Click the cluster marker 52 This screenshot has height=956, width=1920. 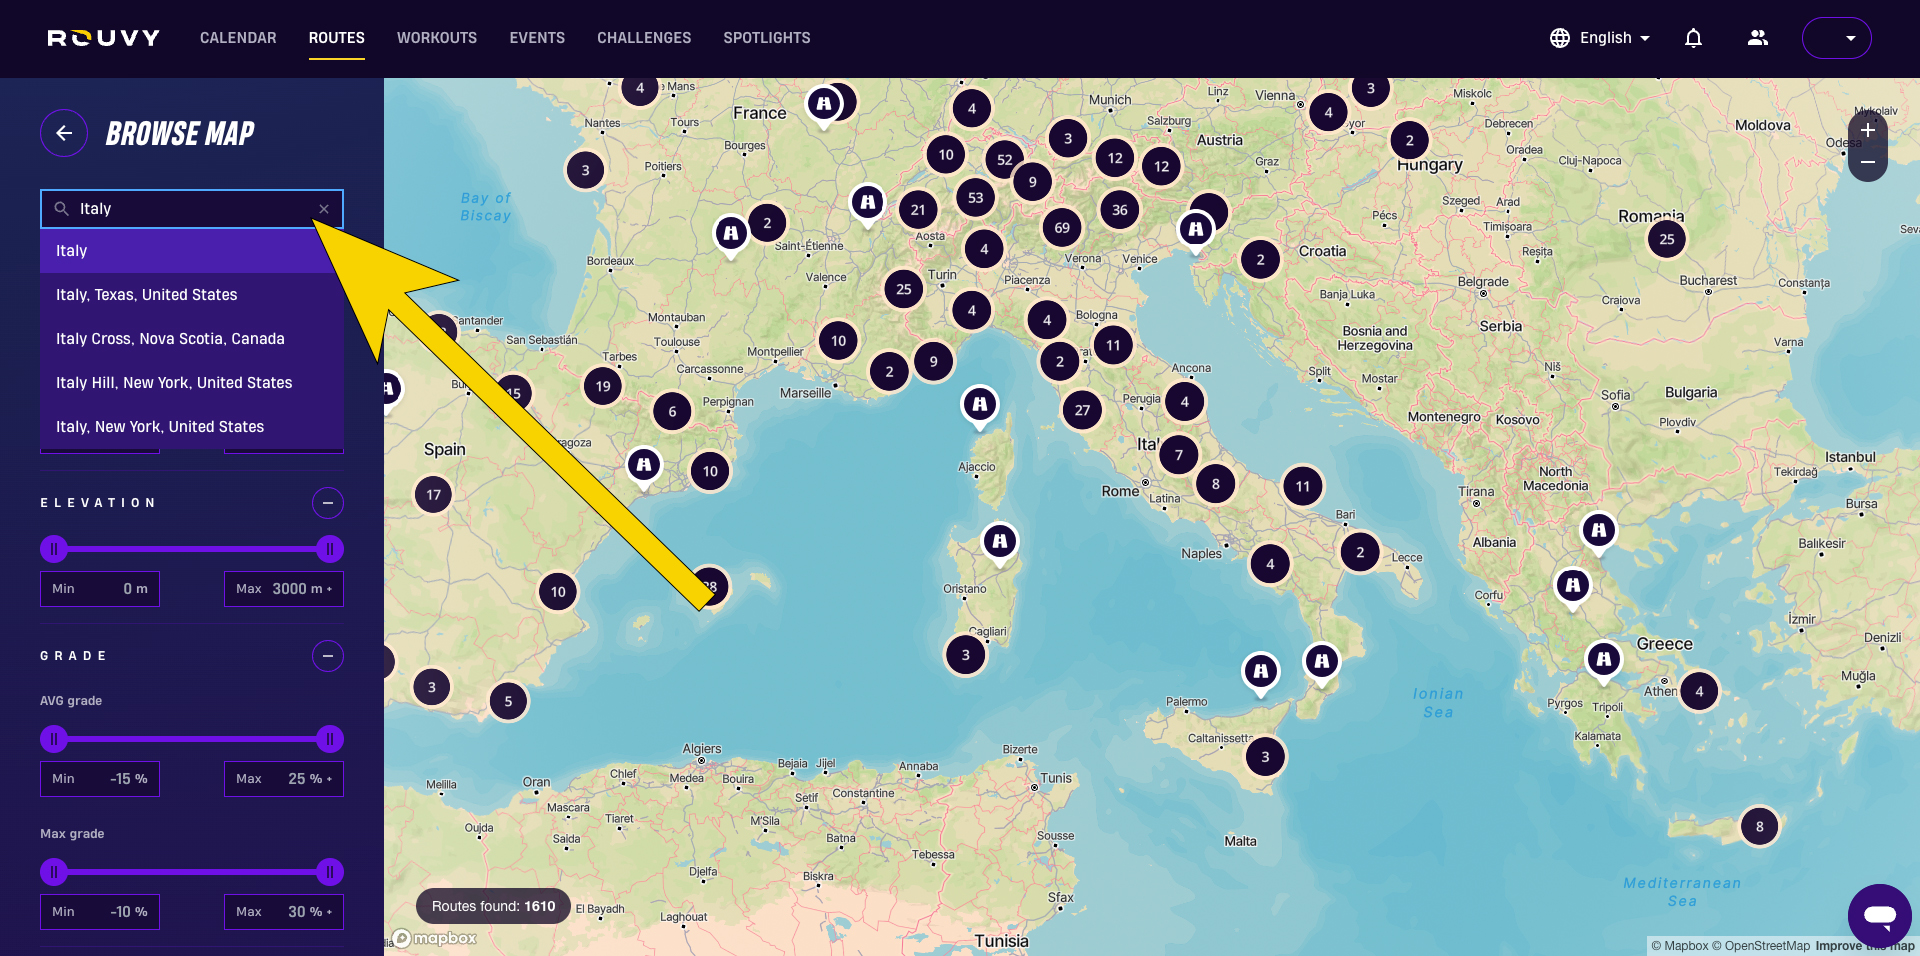(x=1005, y=160)
